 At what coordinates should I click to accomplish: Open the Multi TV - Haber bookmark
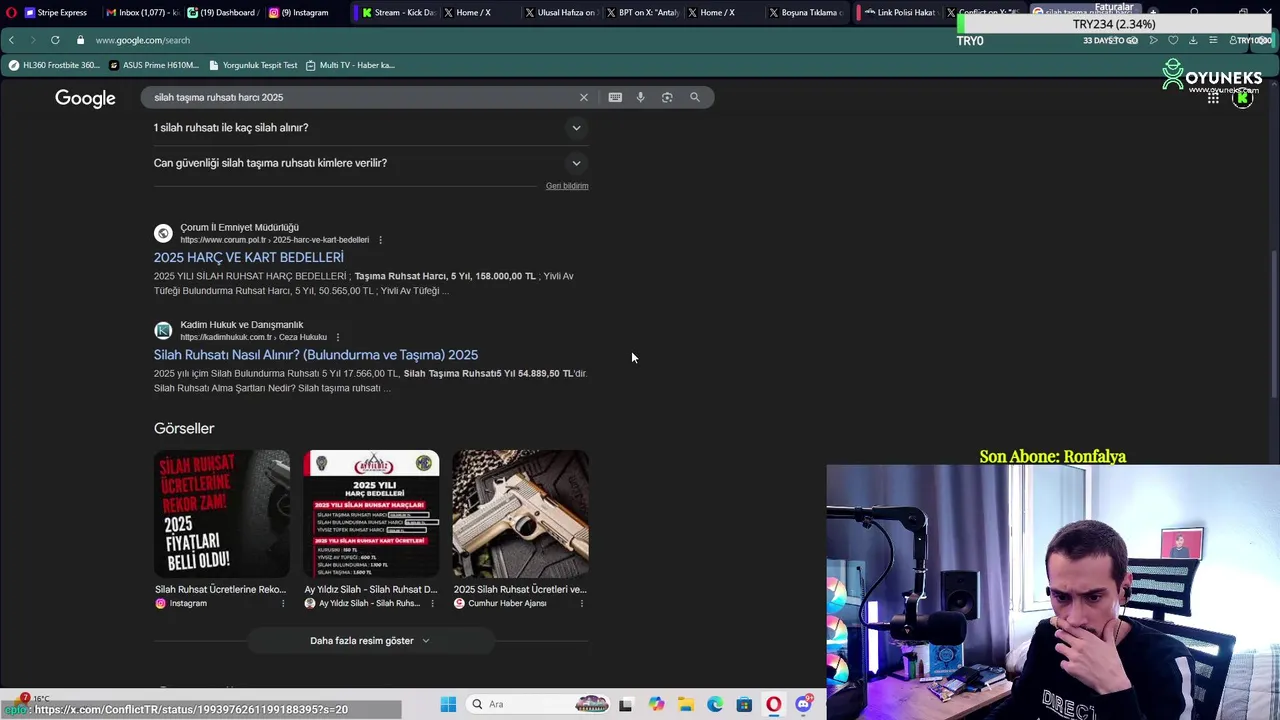[350, 65]
